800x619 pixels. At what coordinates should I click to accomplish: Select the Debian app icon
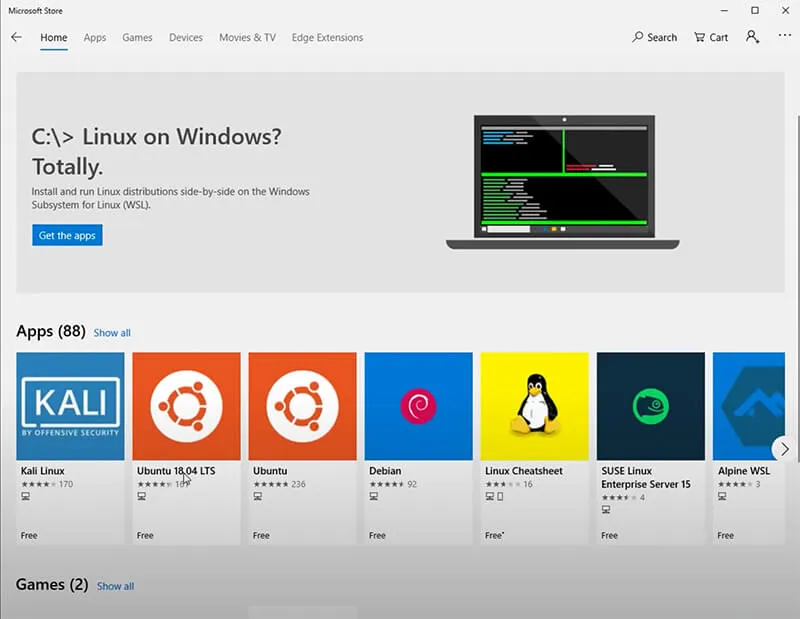click(418, 406)
